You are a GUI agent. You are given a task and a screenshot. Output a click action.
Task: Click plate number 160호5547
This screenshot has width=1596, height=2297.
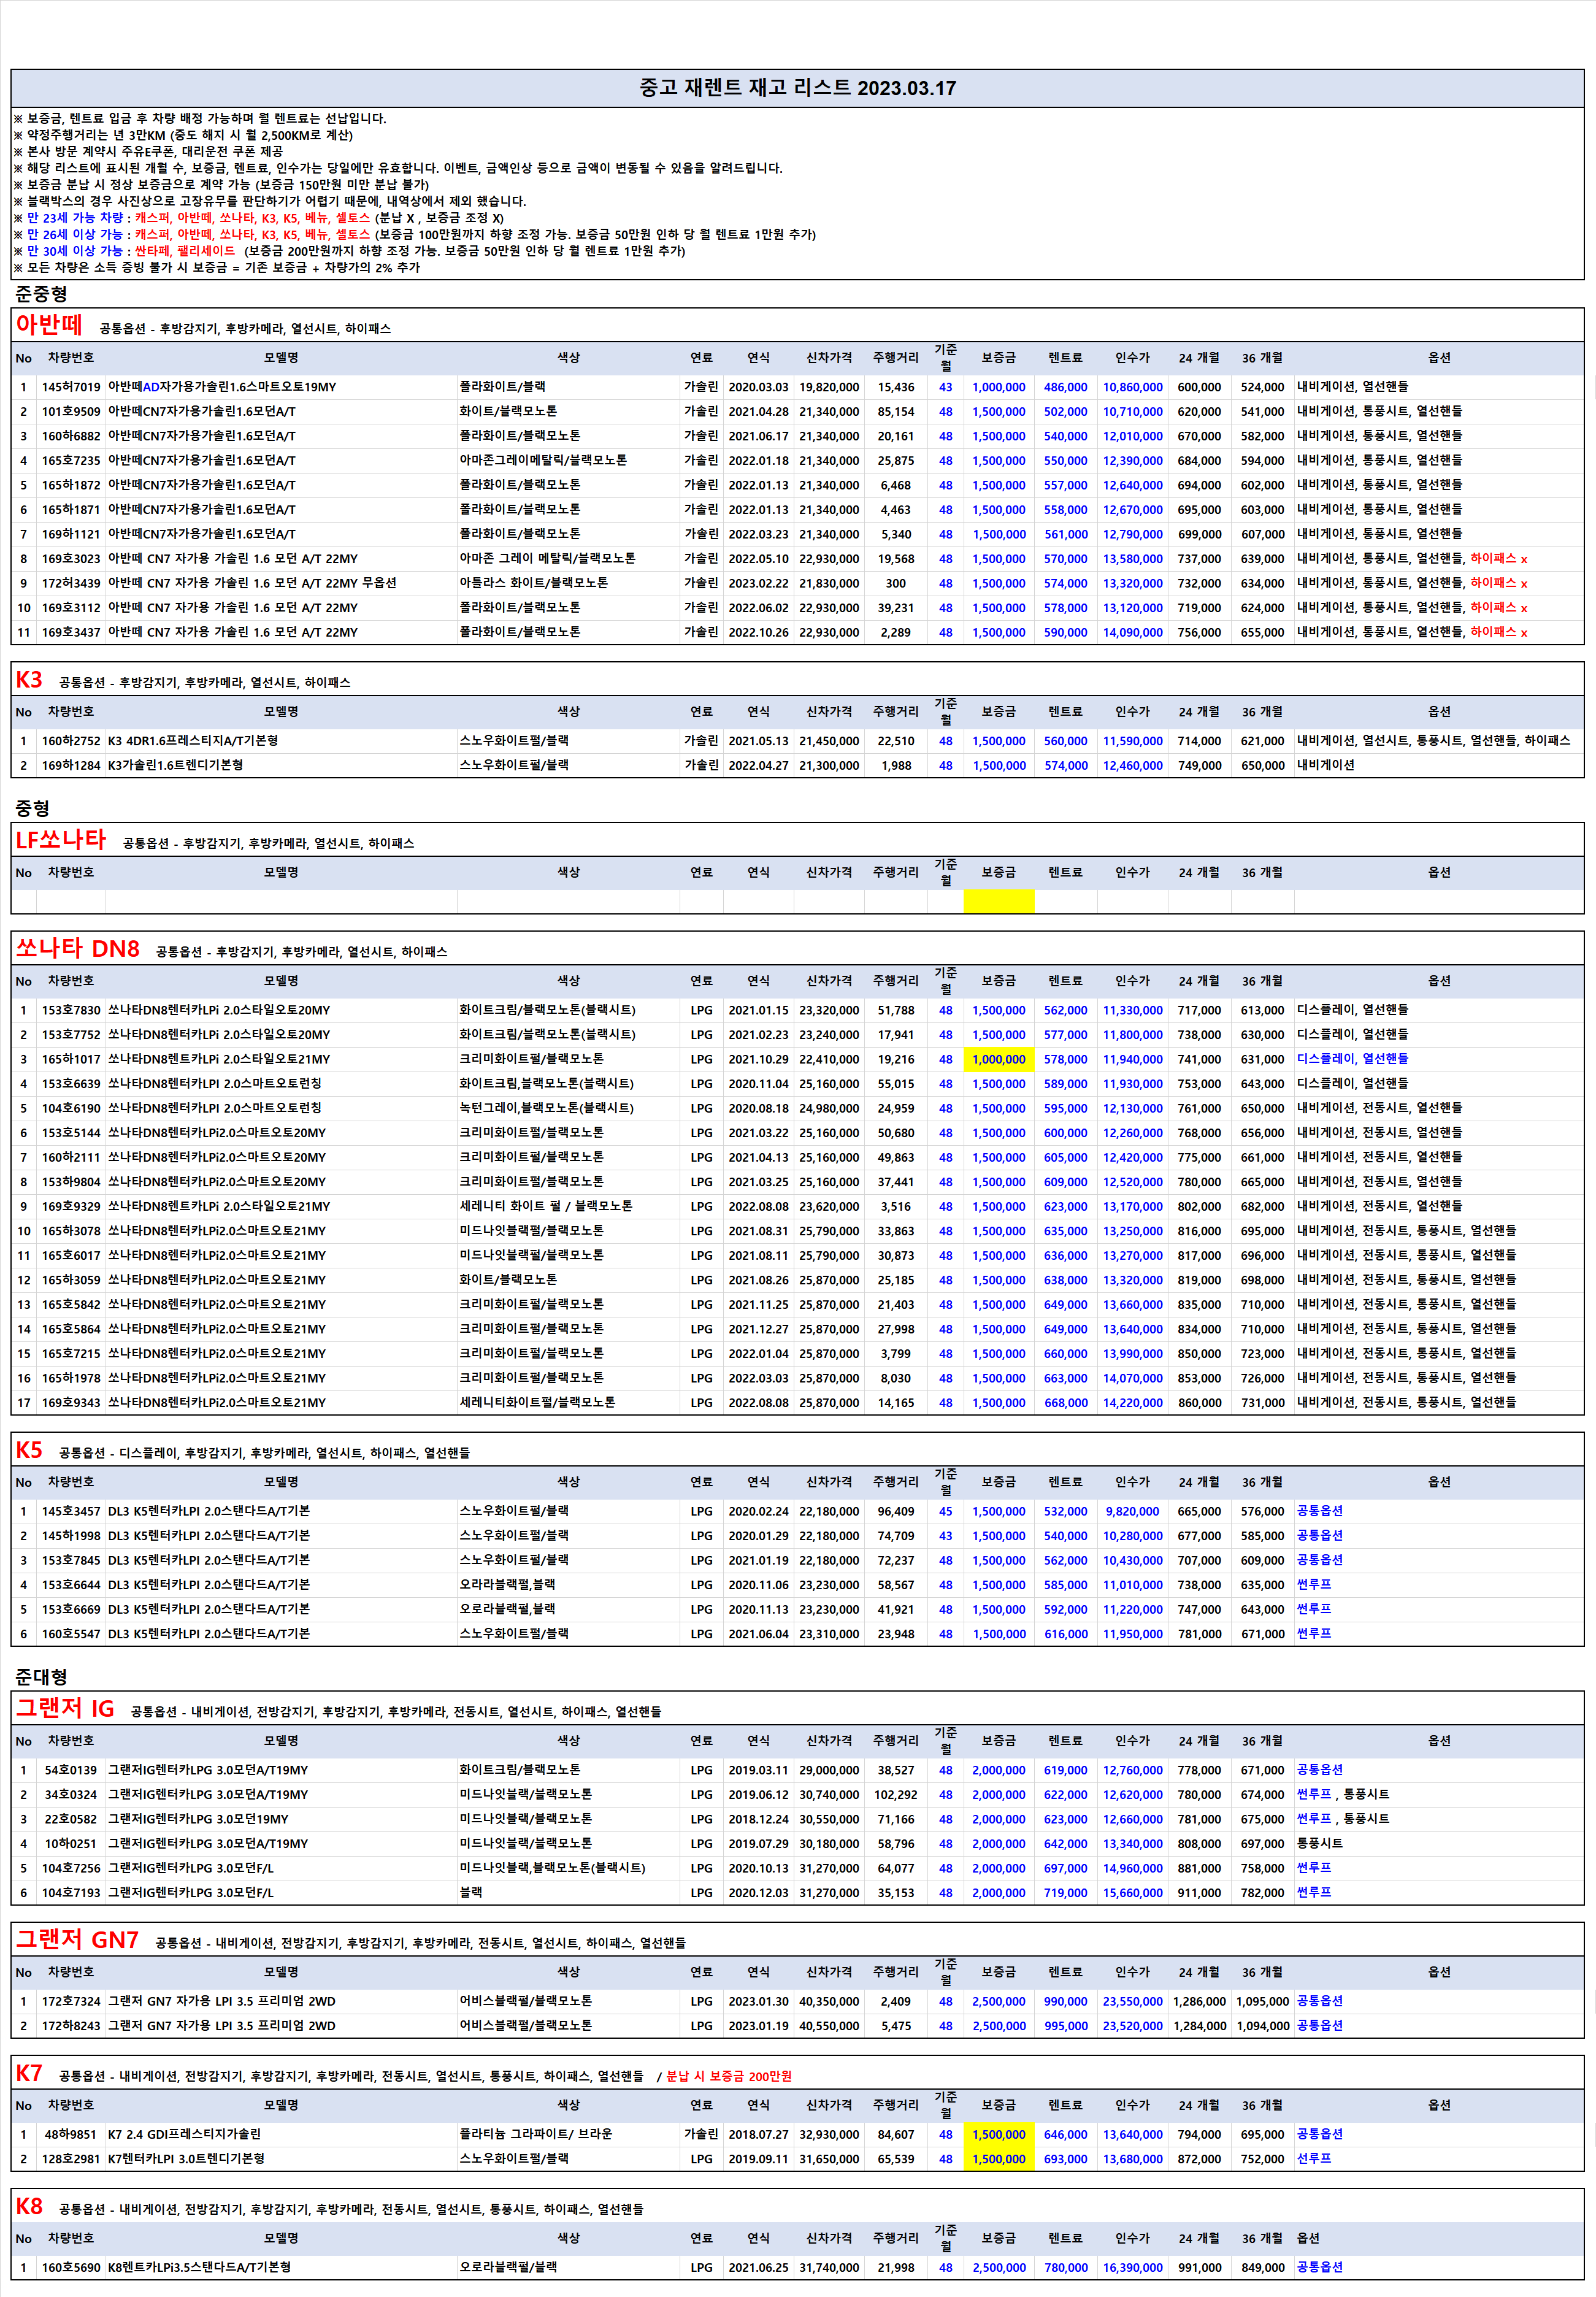pos(71,1633)
